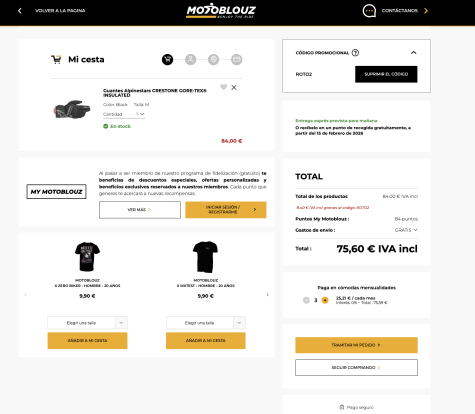
Task: Collapse the Código Promocional section
Action: point(414,53)
